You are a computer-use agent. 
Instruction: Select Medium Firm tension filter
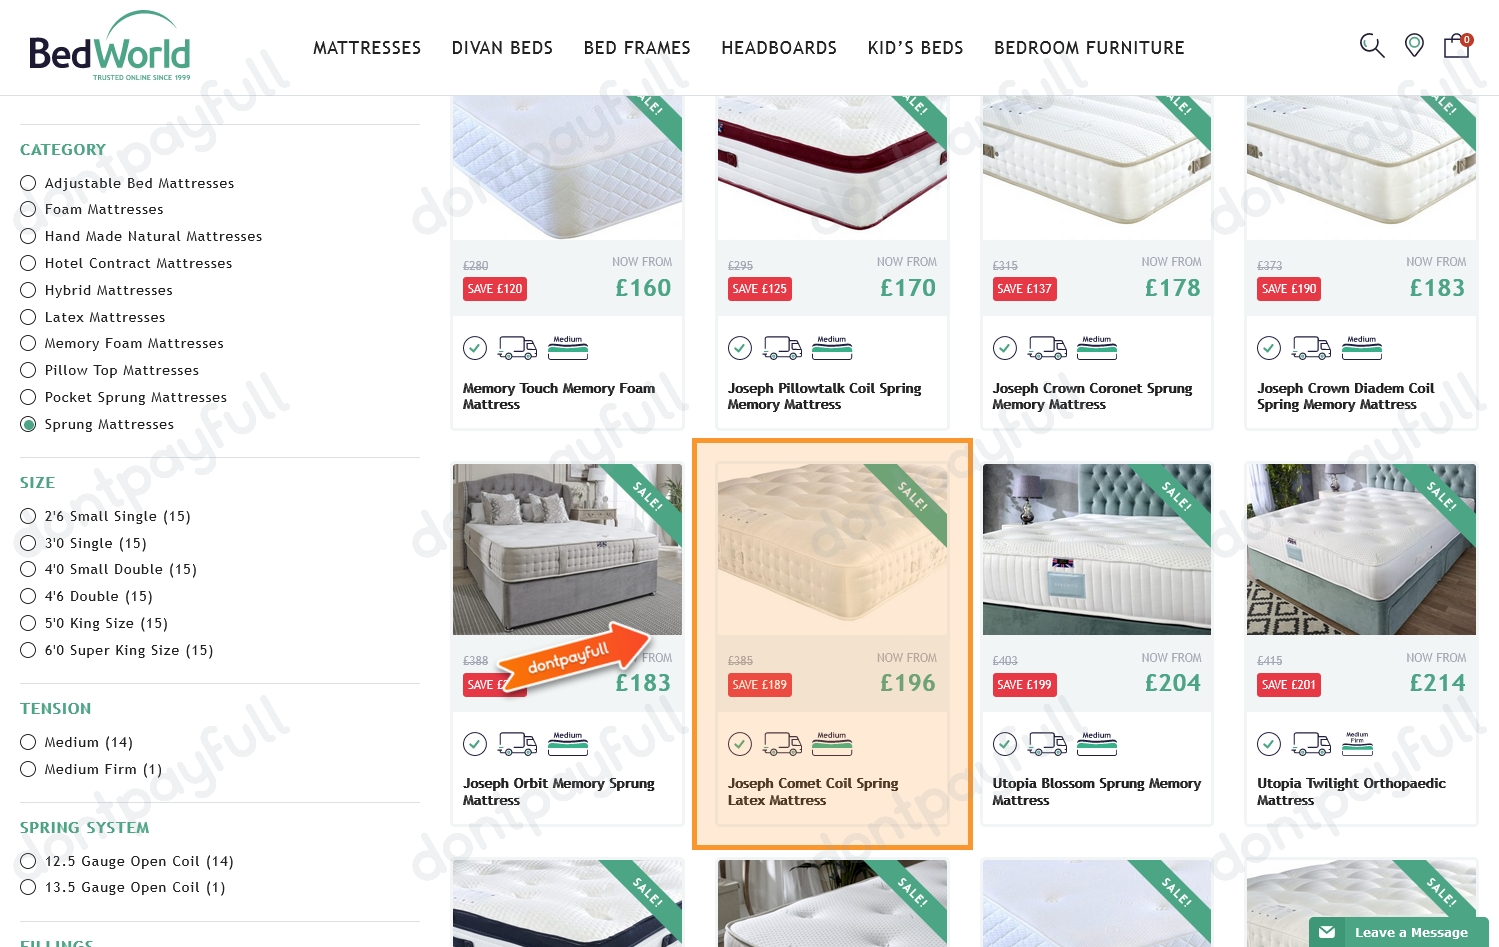[28, 769]
